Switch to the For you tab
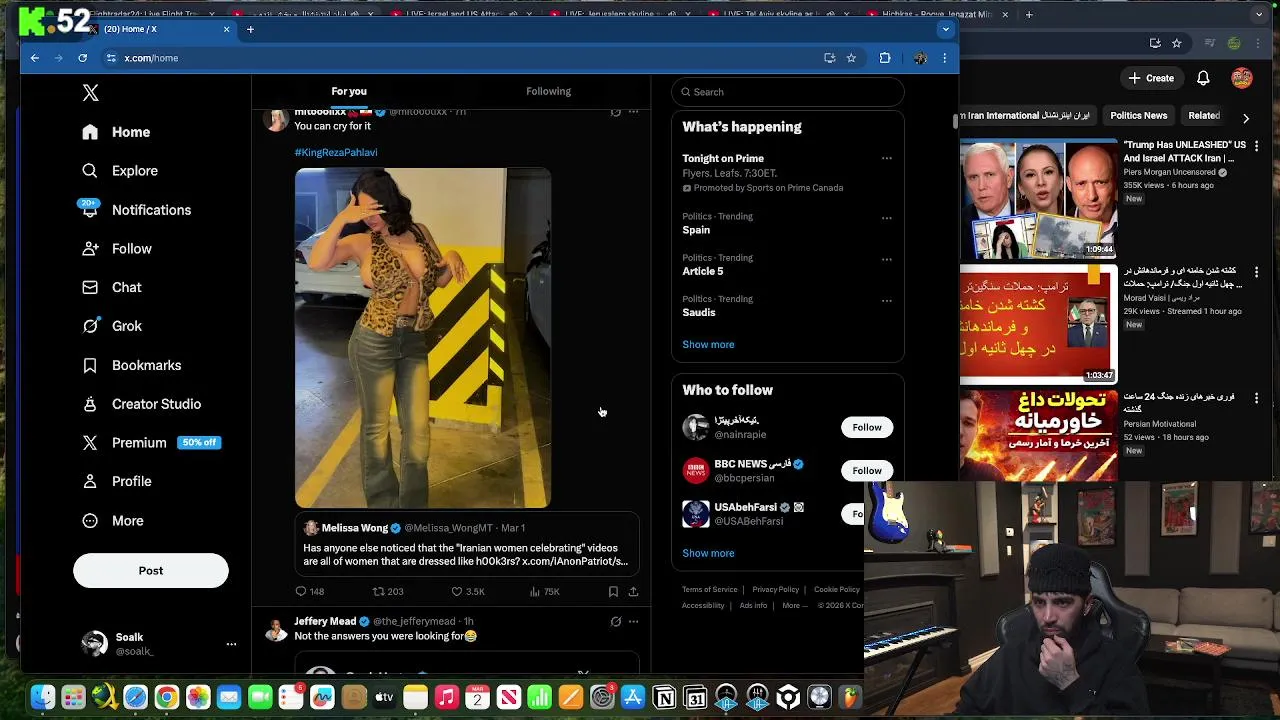 click(x=349, y=91)
